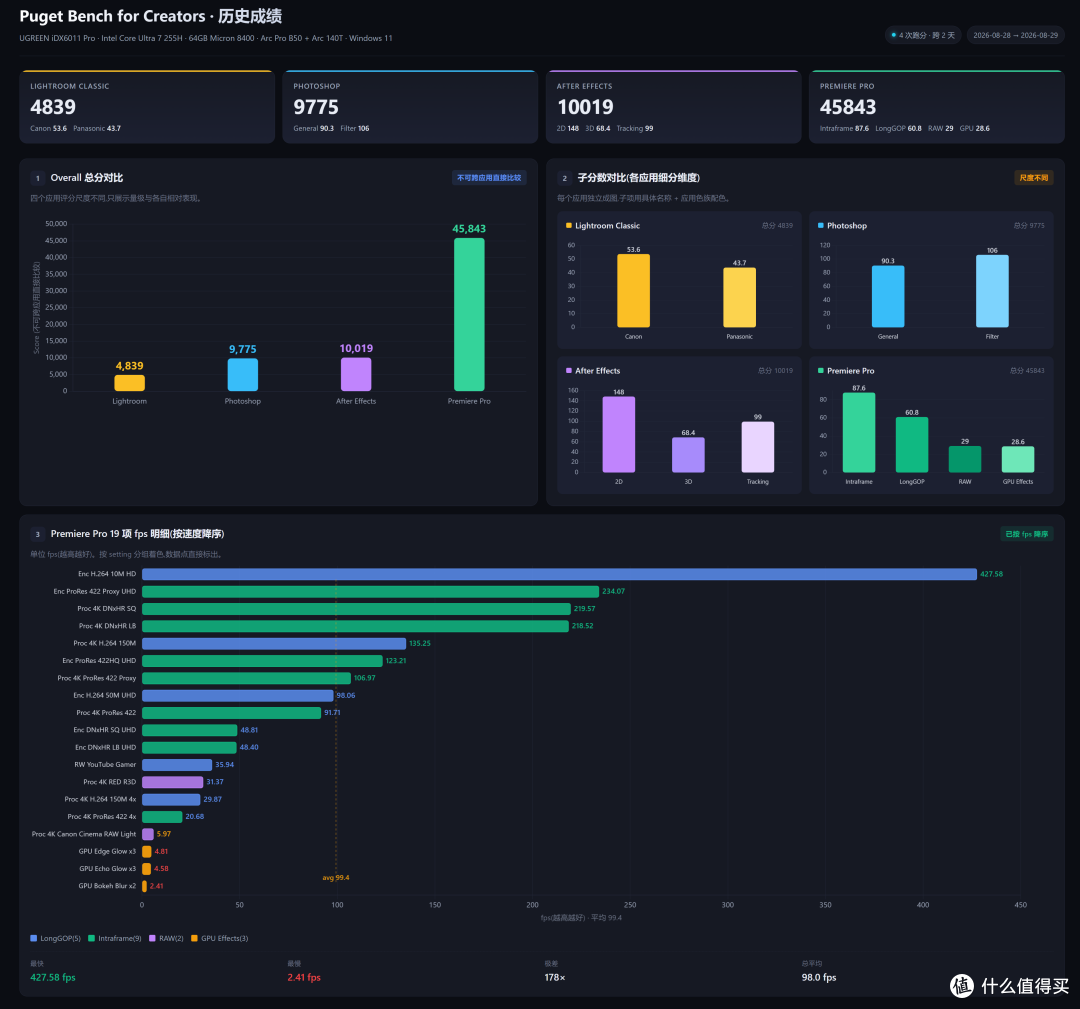The height and width of the screenshot is (1009, 1080).
Task: Click the '178×' range value
Action: (x=554, y=977)
